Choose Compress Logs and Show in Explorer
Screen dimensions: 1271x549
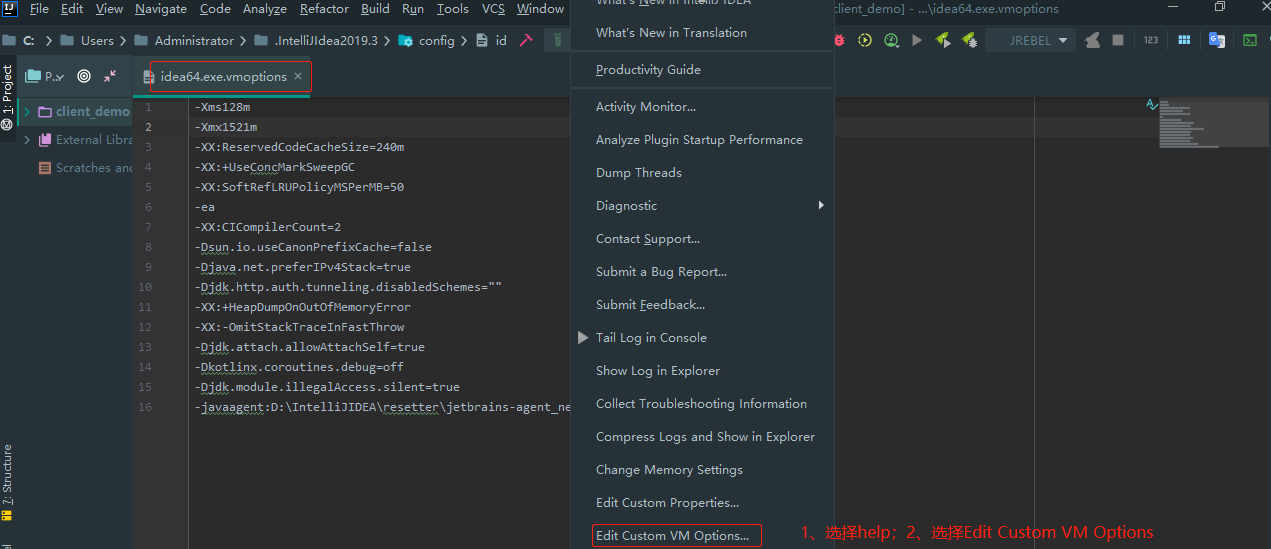click(705, 437)
